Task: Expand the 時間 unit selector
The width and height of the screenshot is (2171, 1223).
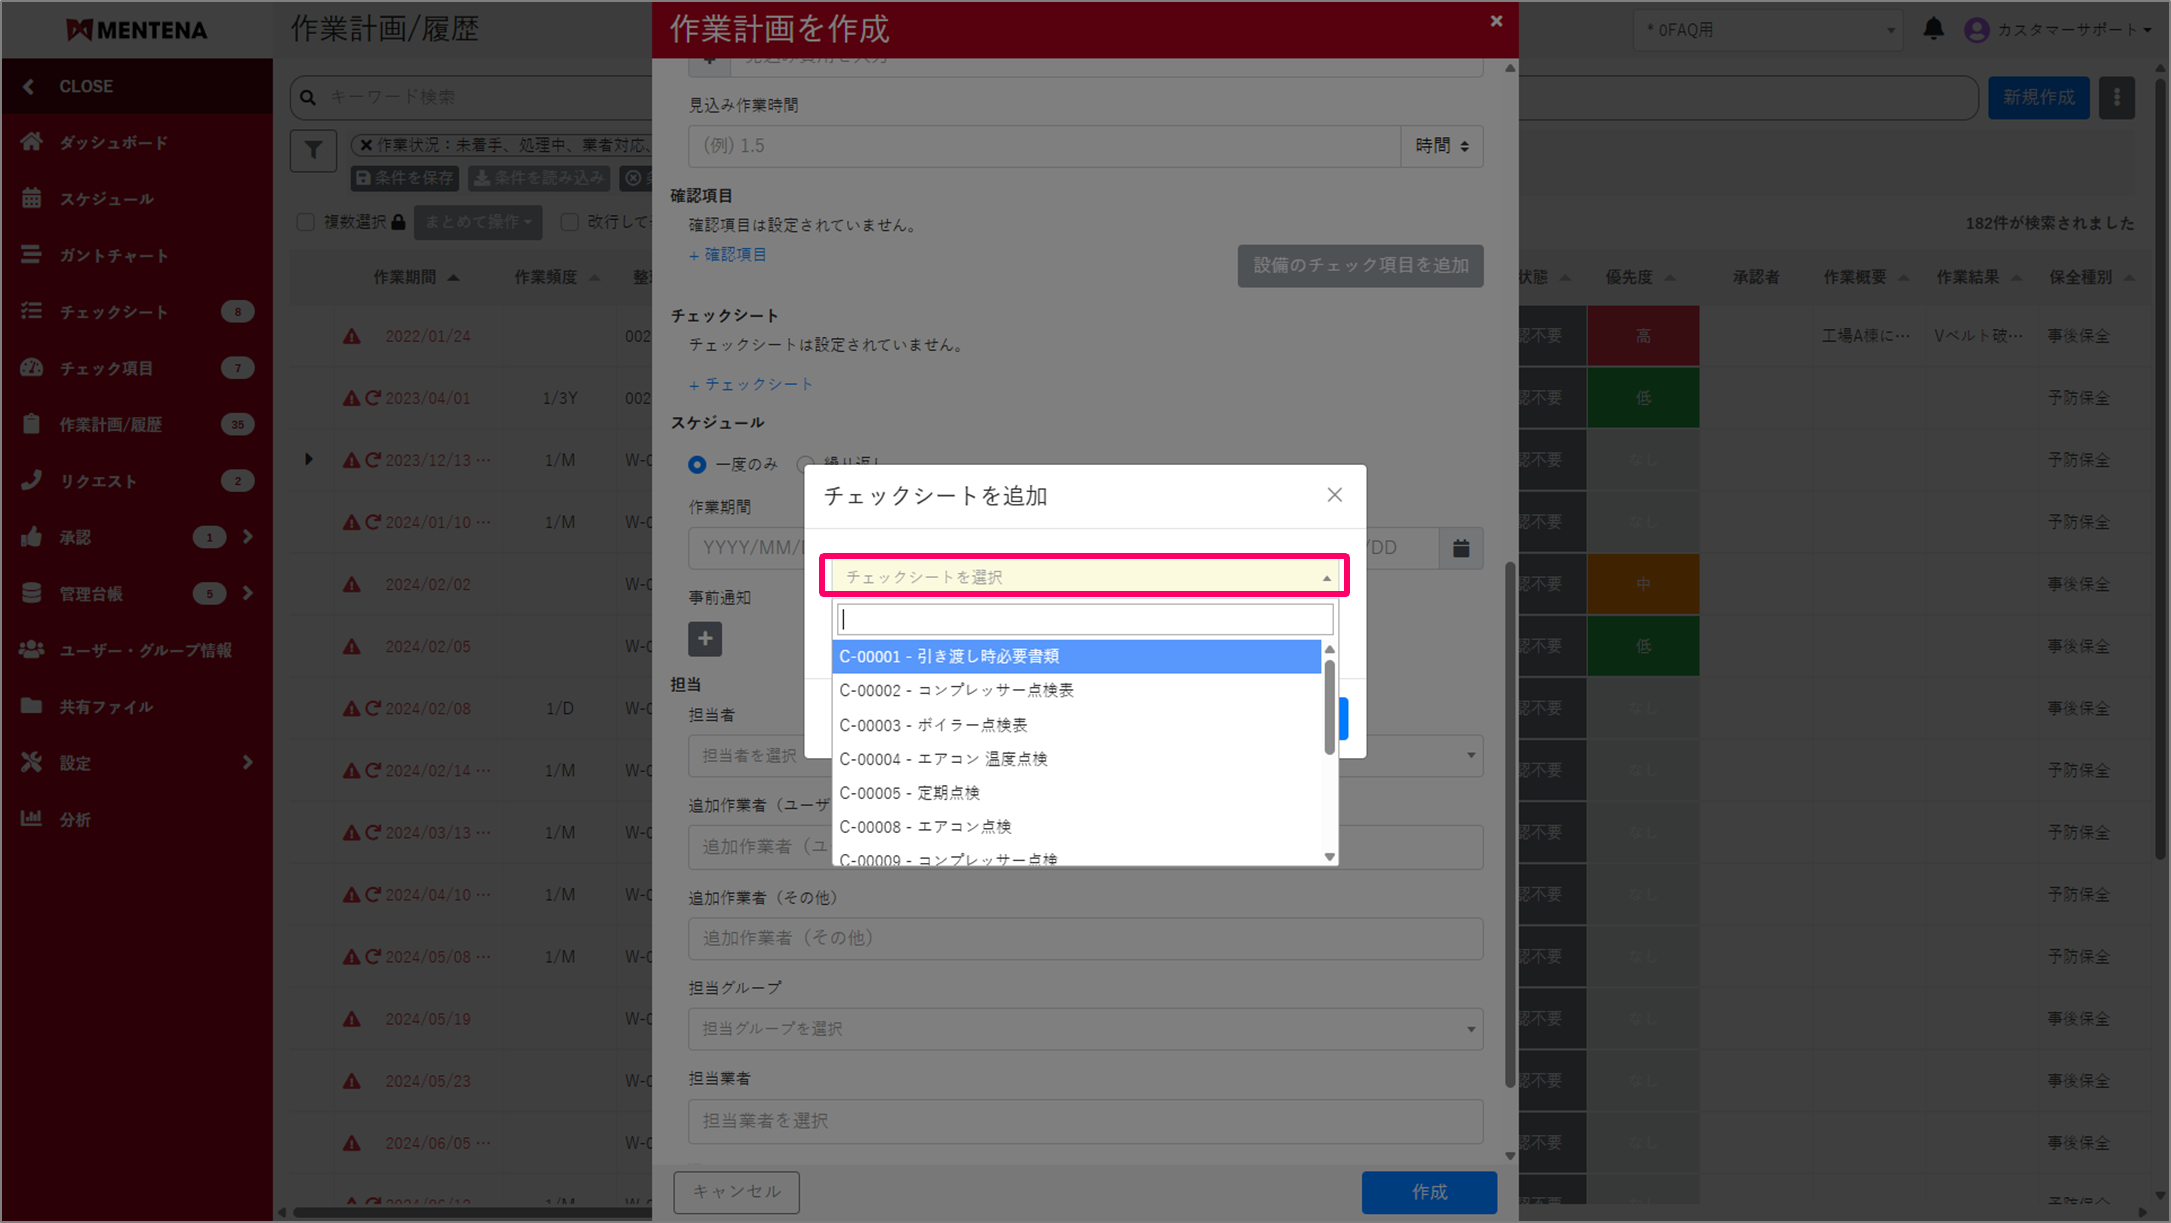Action: point(1441,146)
